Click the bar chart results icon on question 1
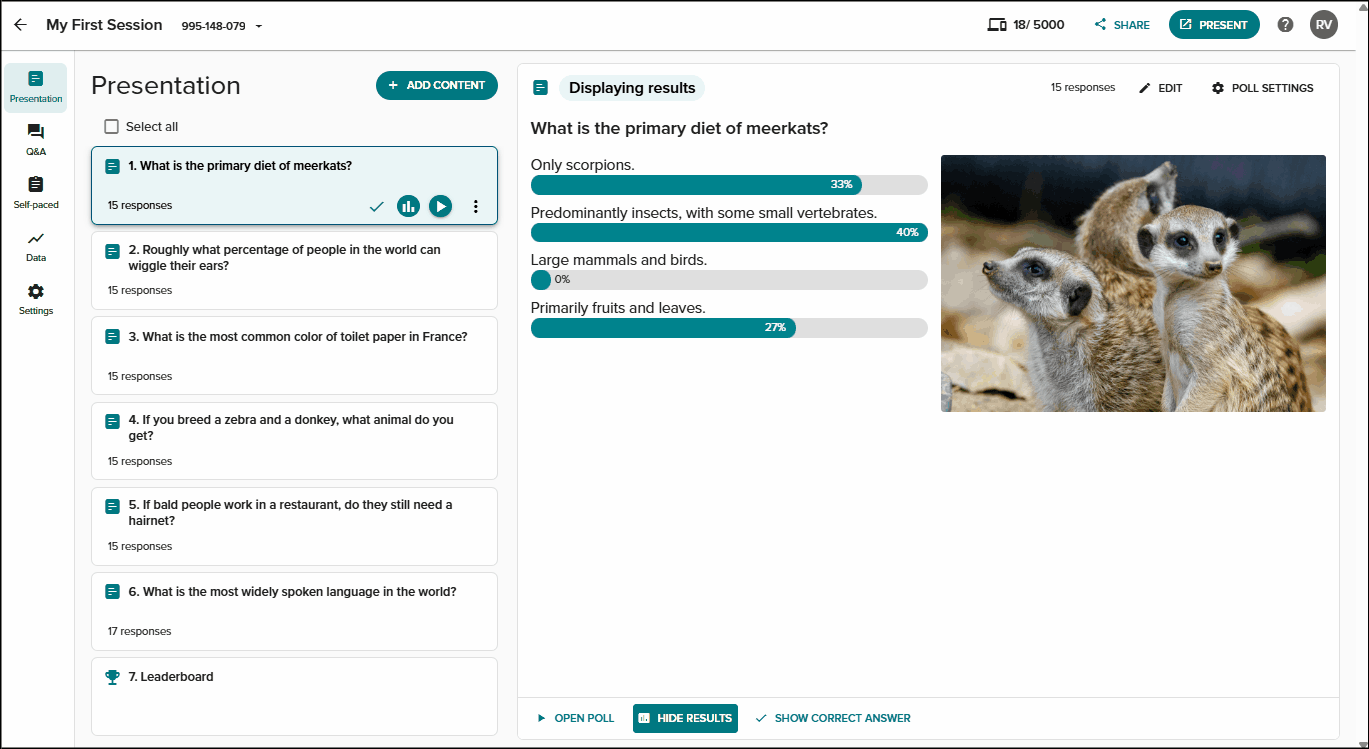 click(408, 206)
